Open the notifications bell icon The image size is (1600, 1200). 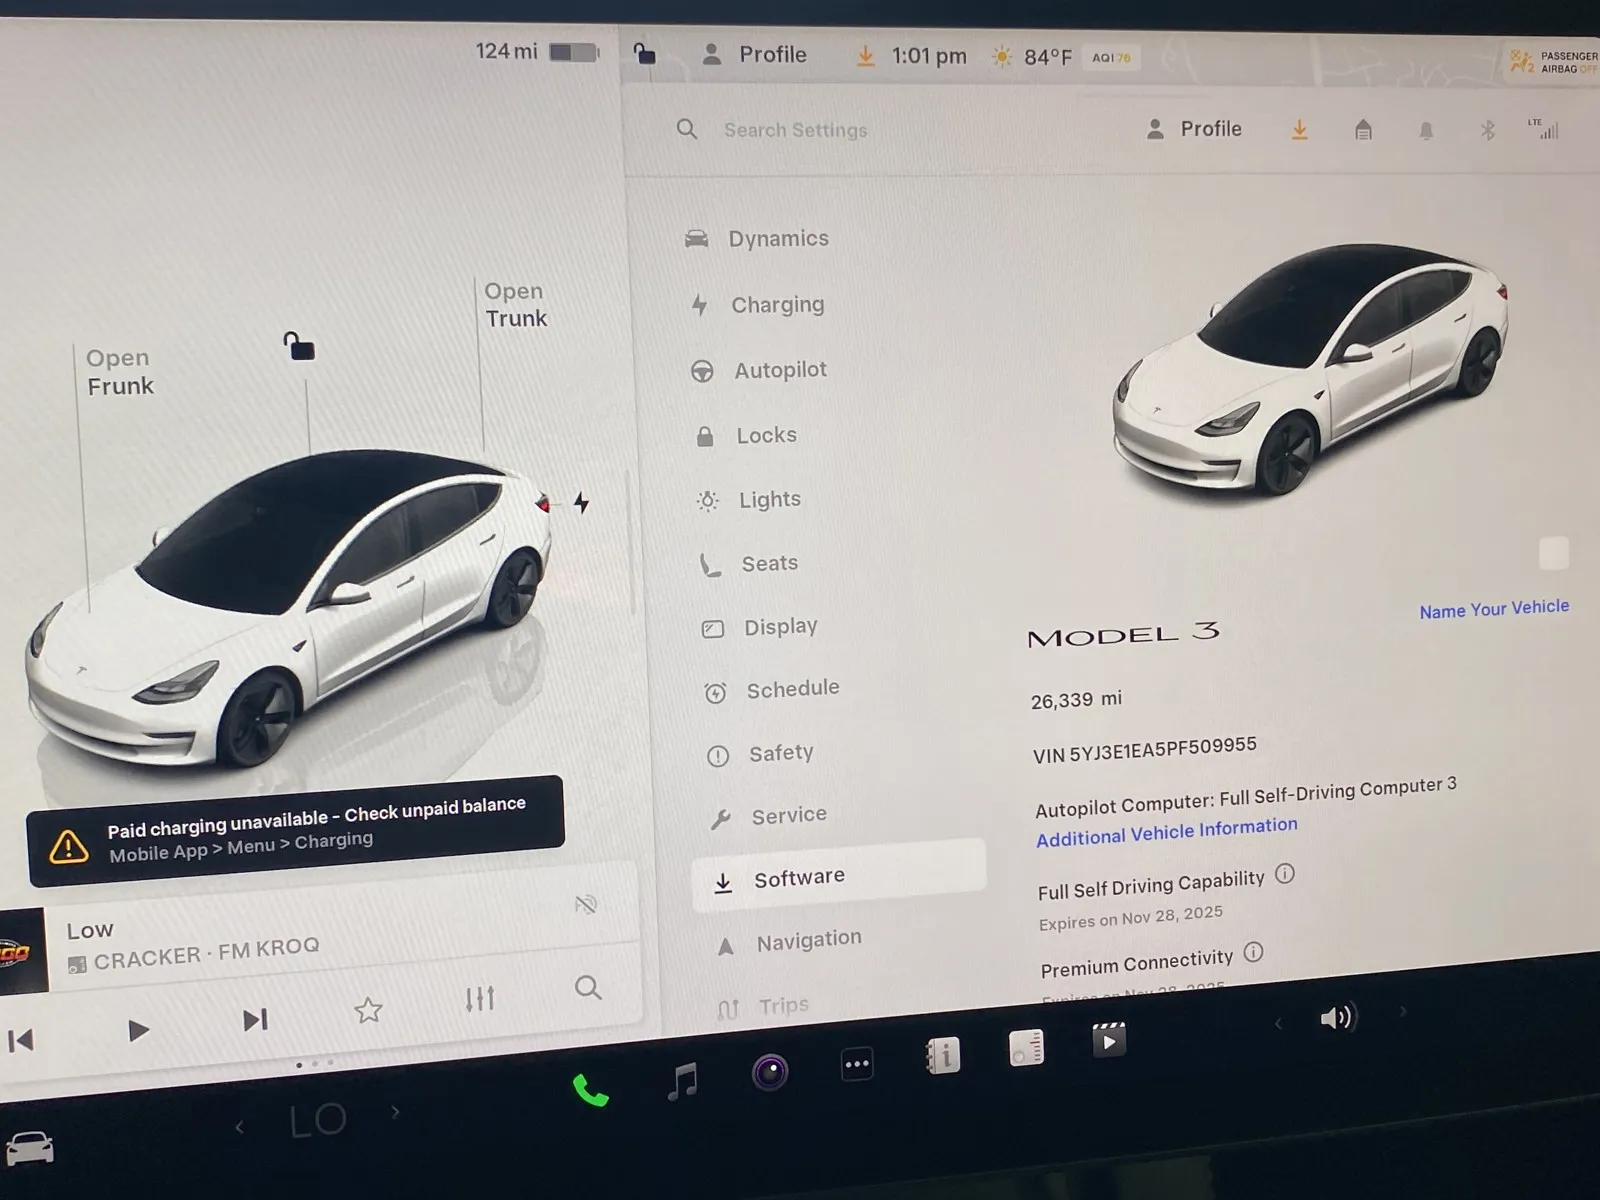(1426, 131)
